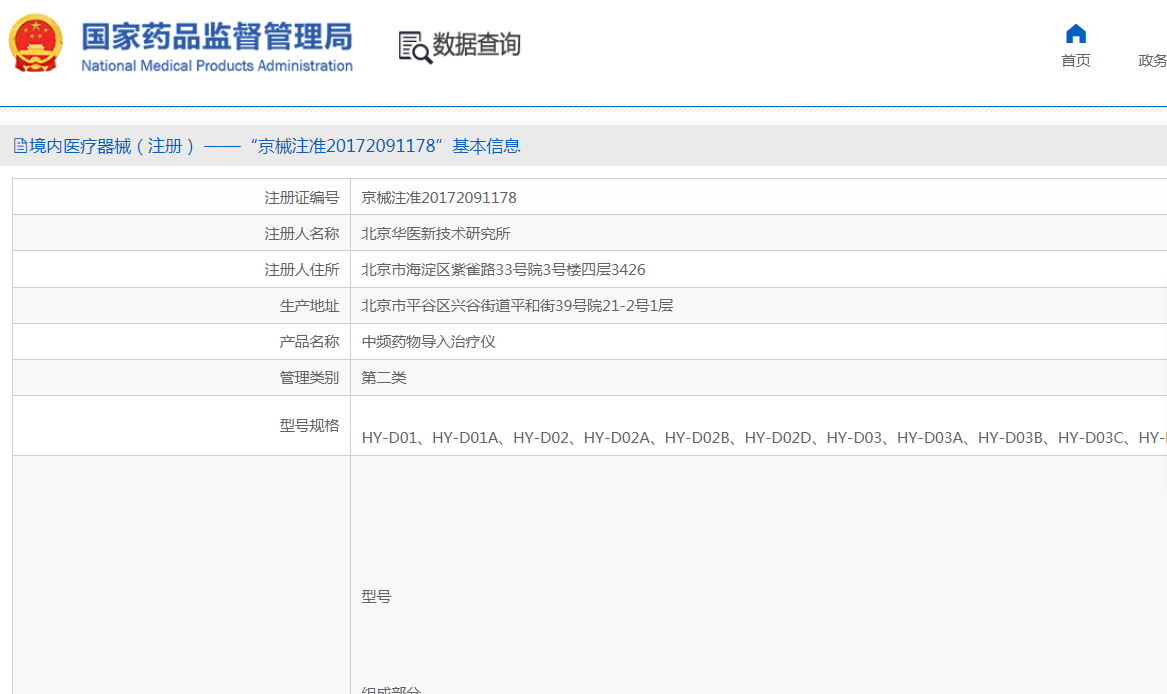Open the 政务 menu item
Image resolution: width=1167 pixels, height=694 pixels.
1152,60
